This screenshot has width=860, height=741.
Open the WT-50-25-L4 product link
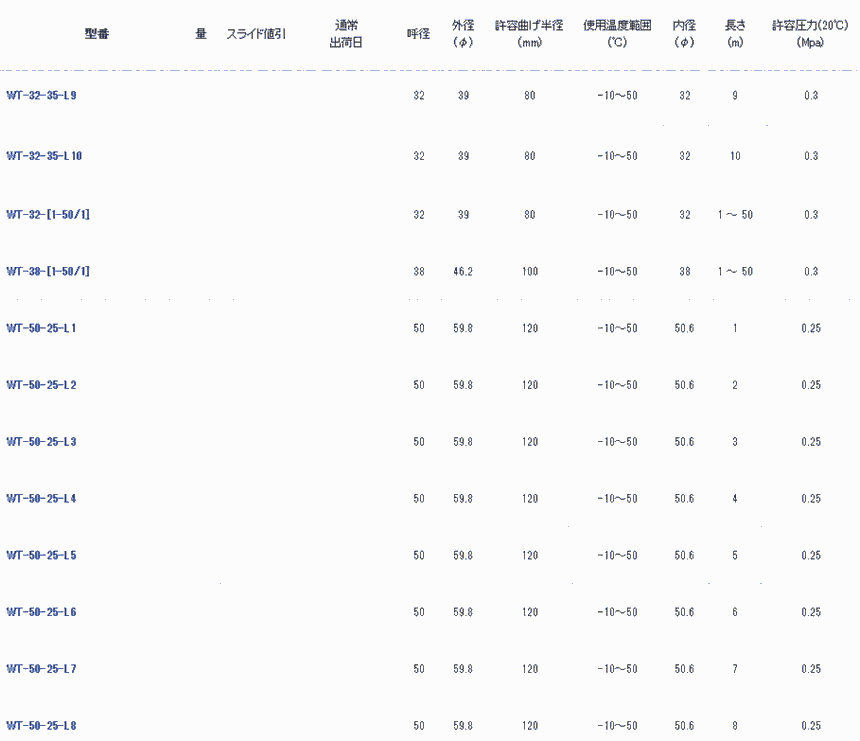[41, 499]
